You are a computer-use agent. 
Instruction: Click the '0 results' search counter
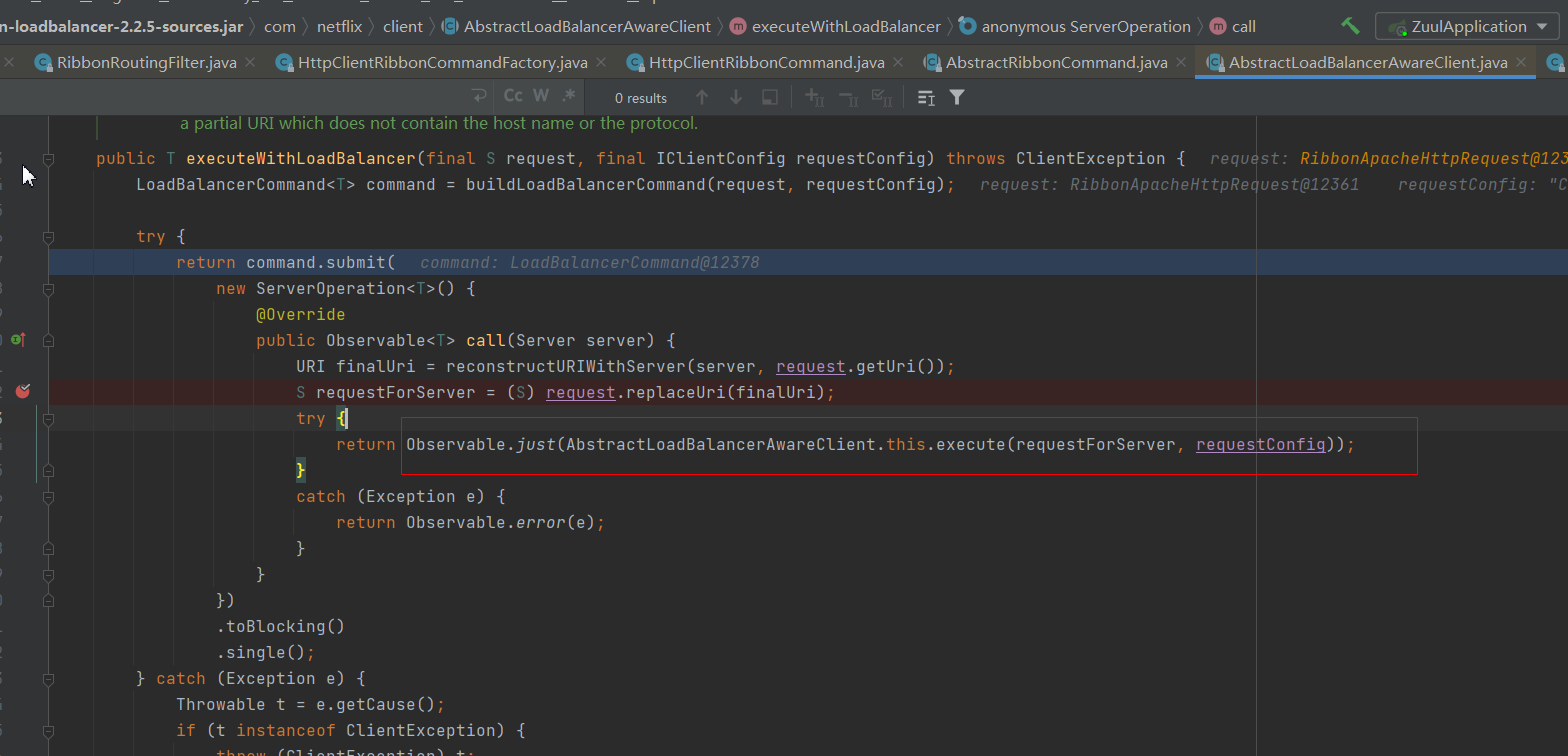click(641, 98)
